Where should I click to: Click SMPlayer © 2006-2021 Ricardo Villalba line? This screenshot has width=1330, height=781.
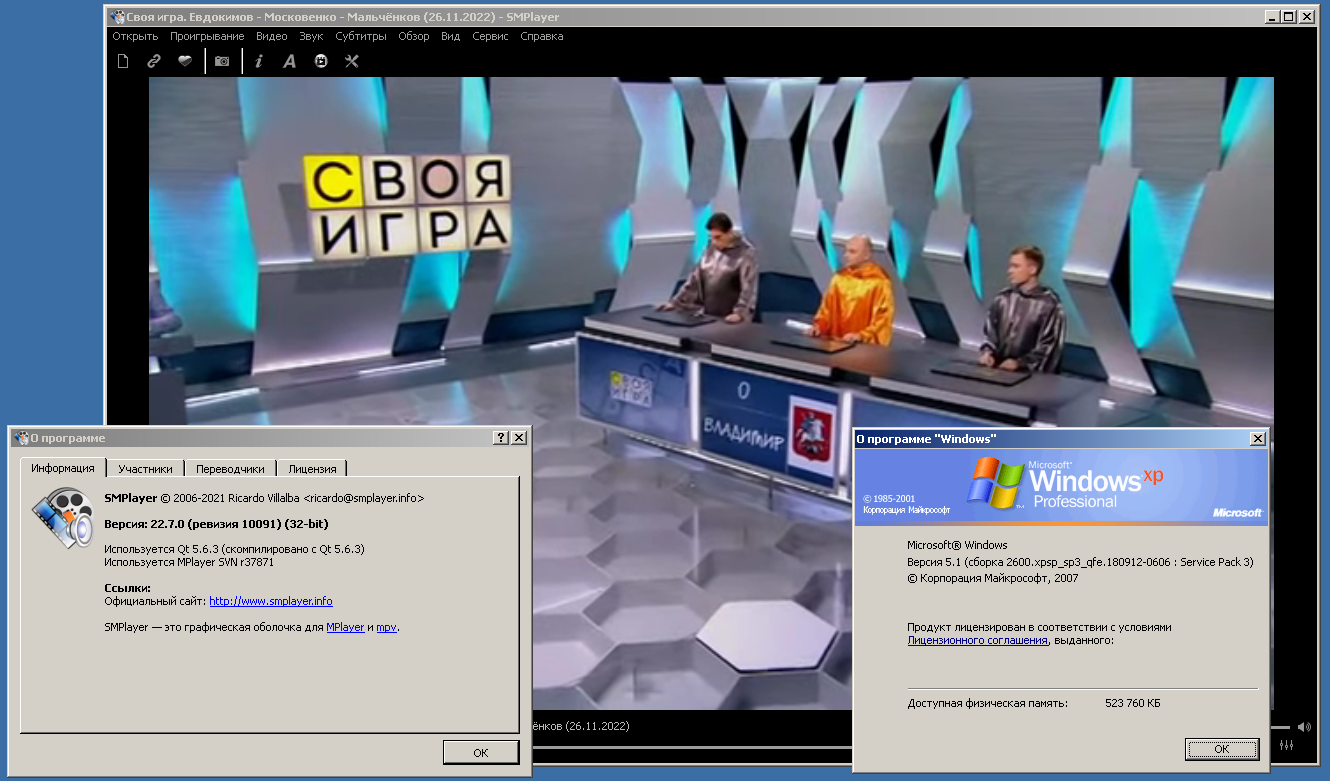264,497
